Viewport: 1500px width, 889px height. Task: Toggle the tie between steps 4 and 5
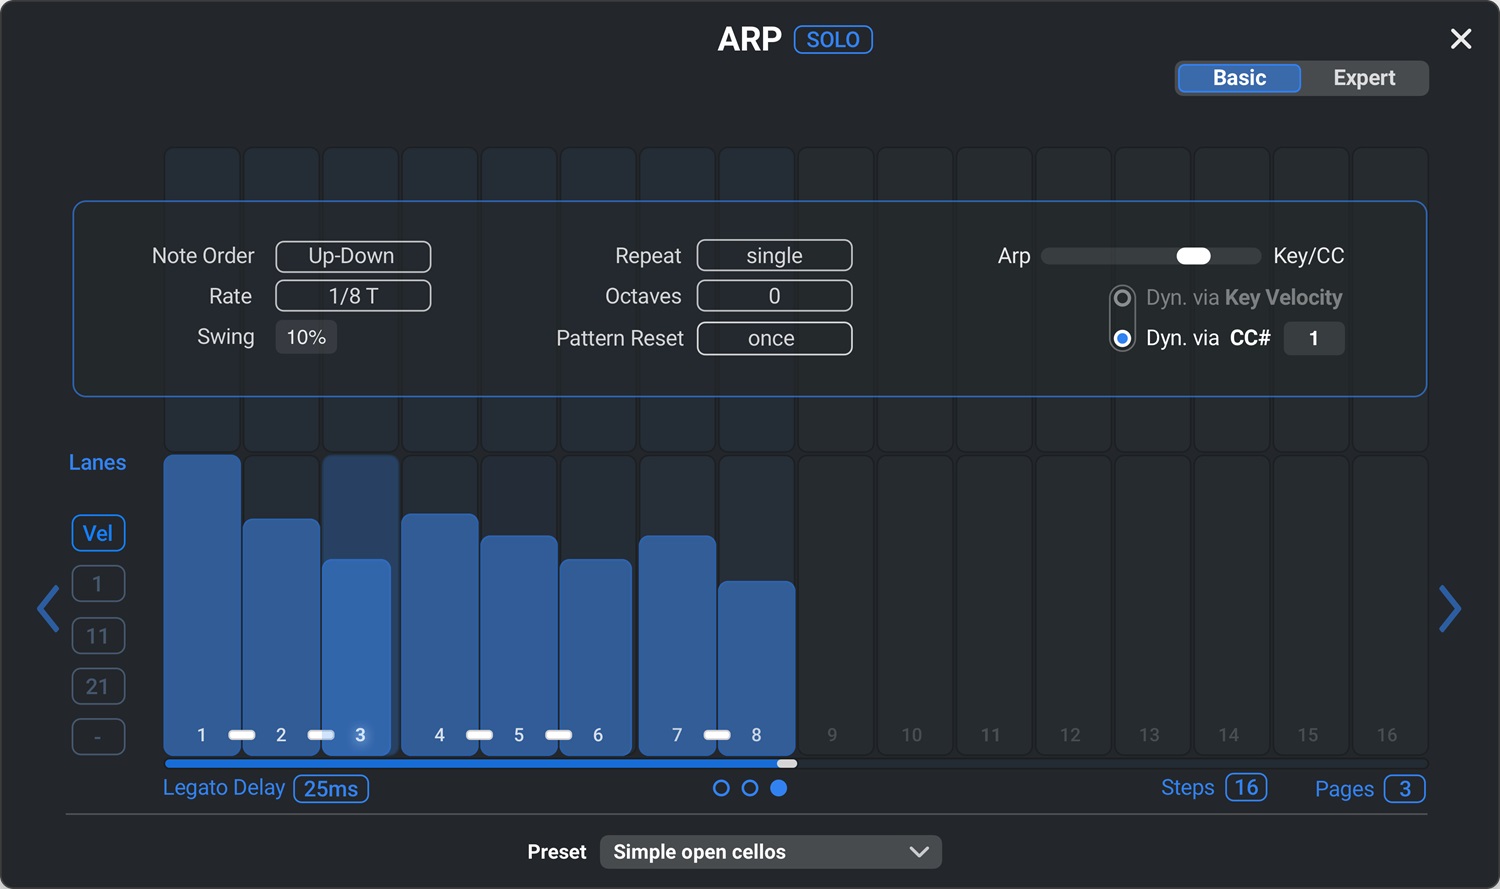point(479,735)
